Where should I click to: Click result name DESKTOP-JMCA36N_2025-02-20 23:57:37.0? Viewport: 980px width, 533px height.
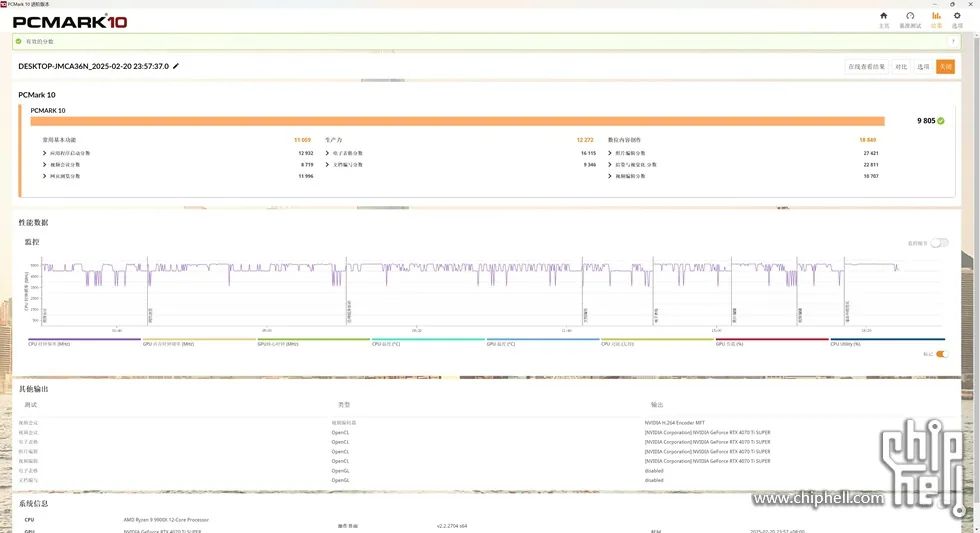[93, 66]
